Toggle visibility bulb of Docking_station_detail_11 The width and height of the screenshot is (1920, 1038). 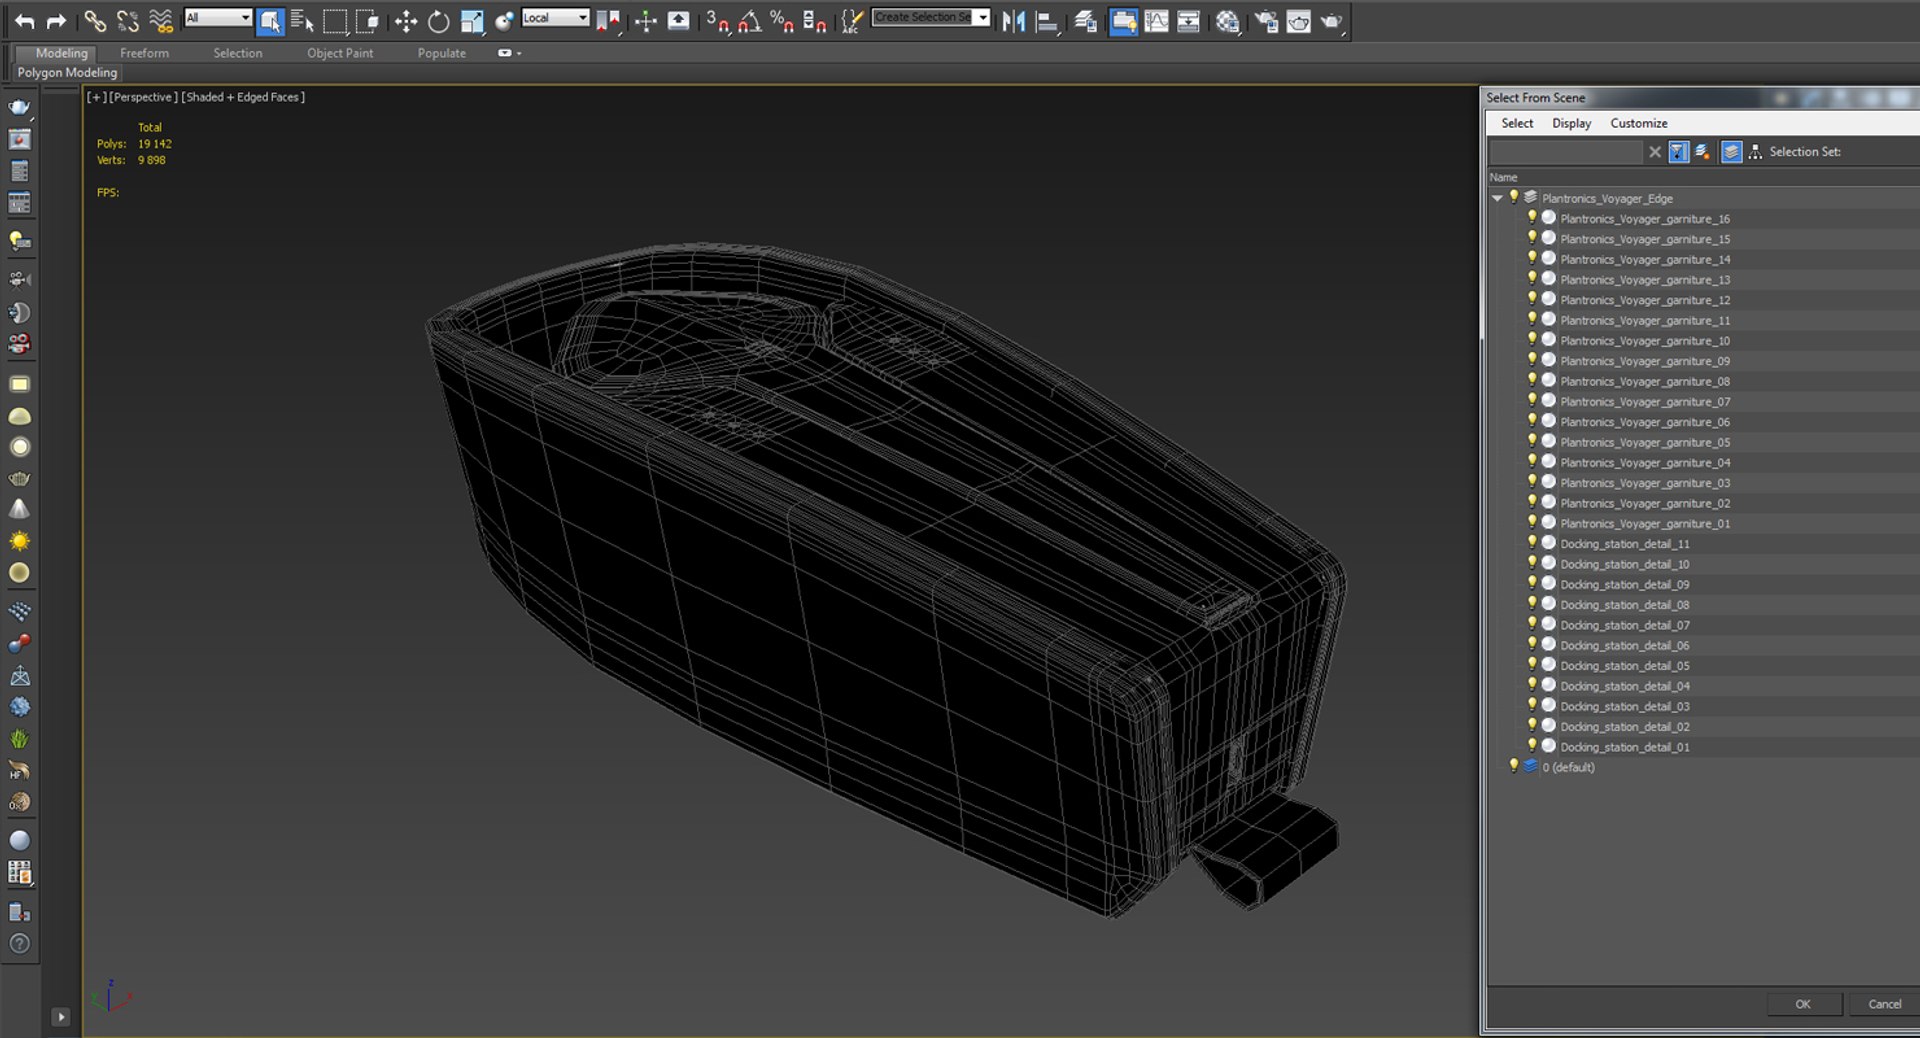coord(1532,542)
